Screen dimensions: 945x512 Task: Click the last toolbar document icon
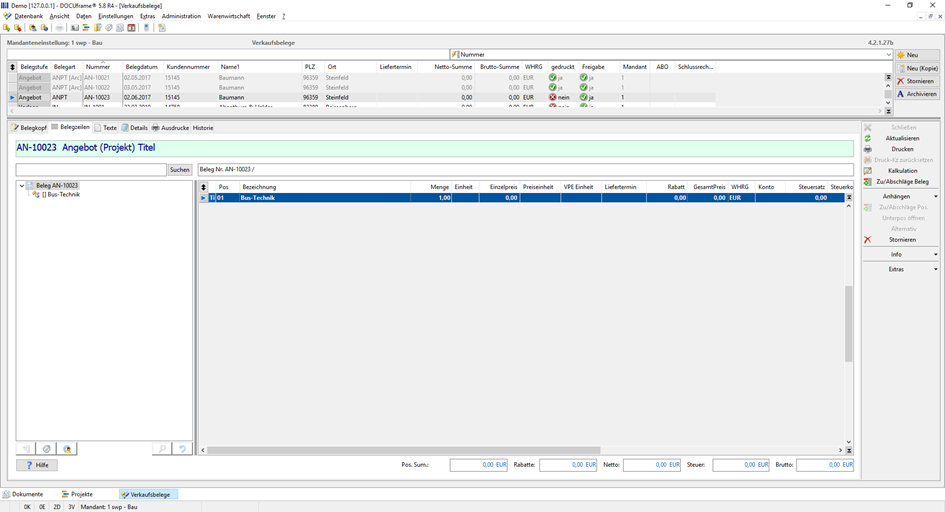(162, 28)
